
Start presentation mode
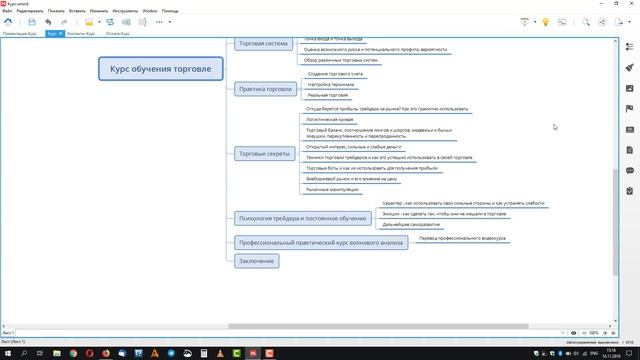[524, 22]
